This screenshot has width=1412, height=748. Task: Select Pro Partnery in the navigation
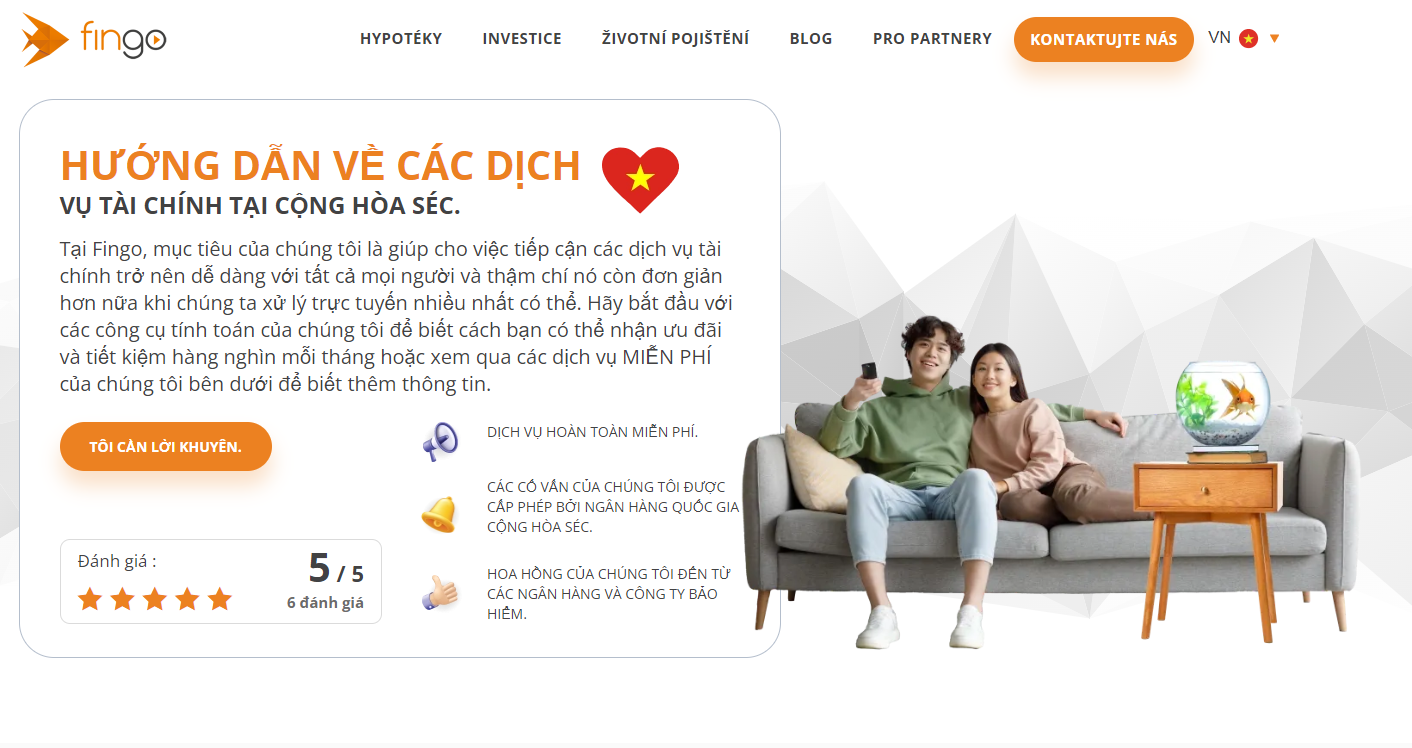932,39
